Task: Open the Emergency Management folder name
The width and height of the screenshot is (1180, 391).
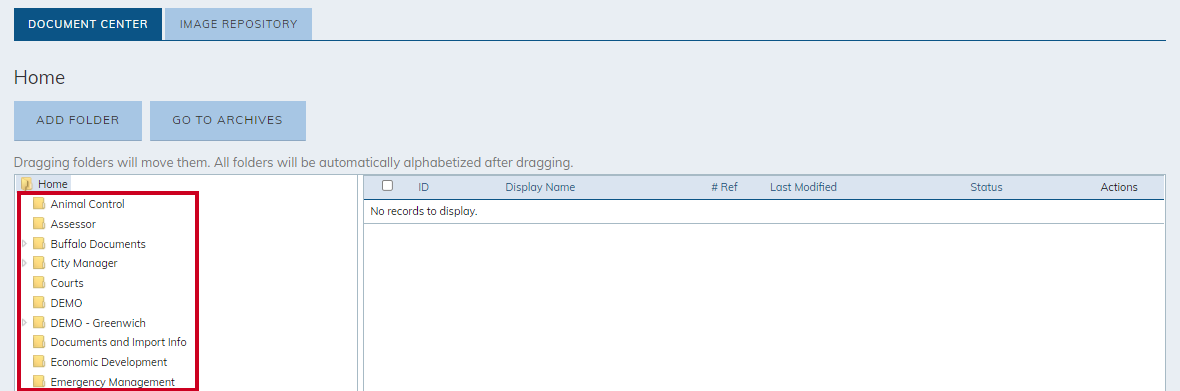Action: (x=112, y=382)
